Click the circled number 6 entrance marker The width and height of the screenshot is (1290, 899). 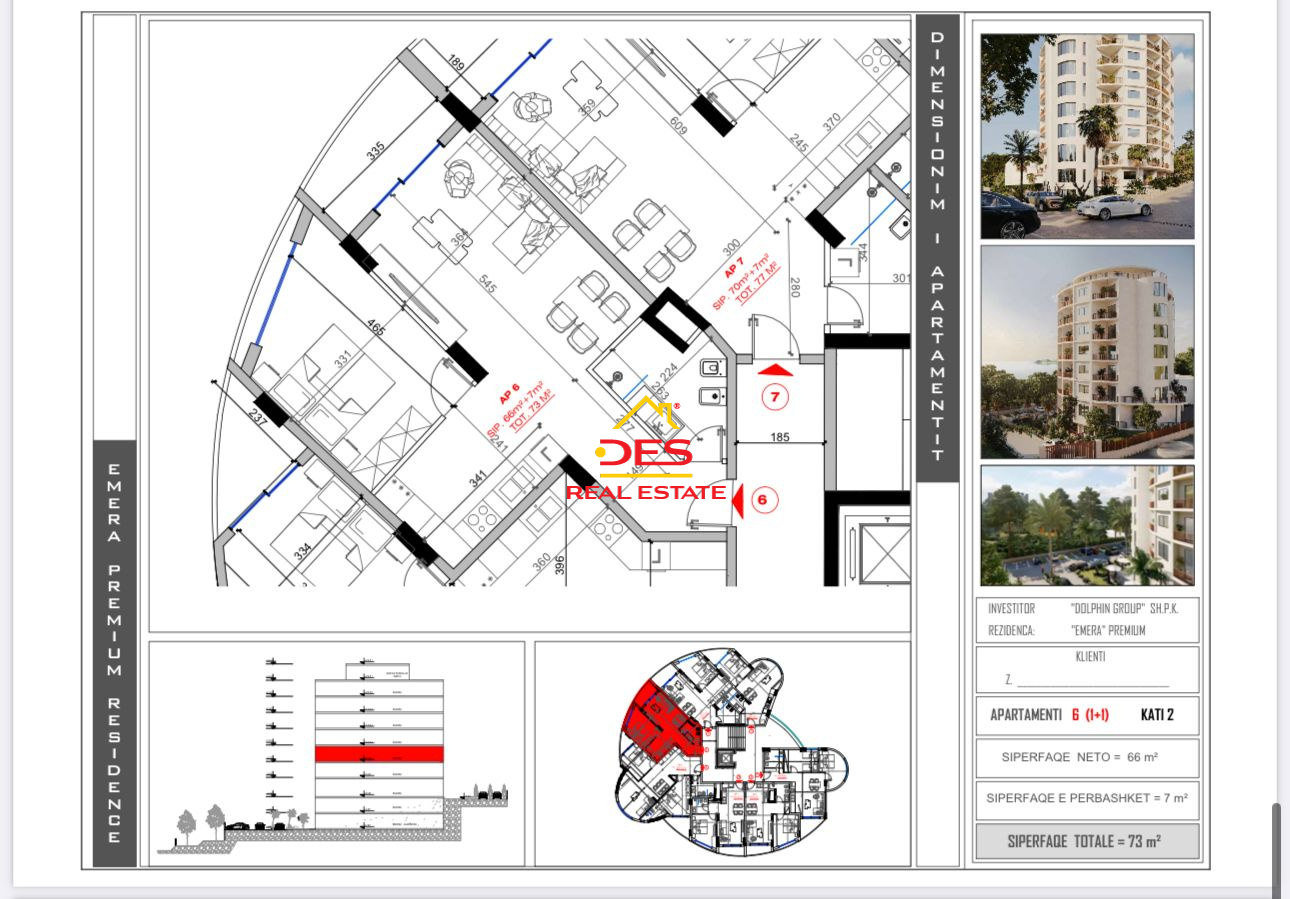[x=765, y=500]
